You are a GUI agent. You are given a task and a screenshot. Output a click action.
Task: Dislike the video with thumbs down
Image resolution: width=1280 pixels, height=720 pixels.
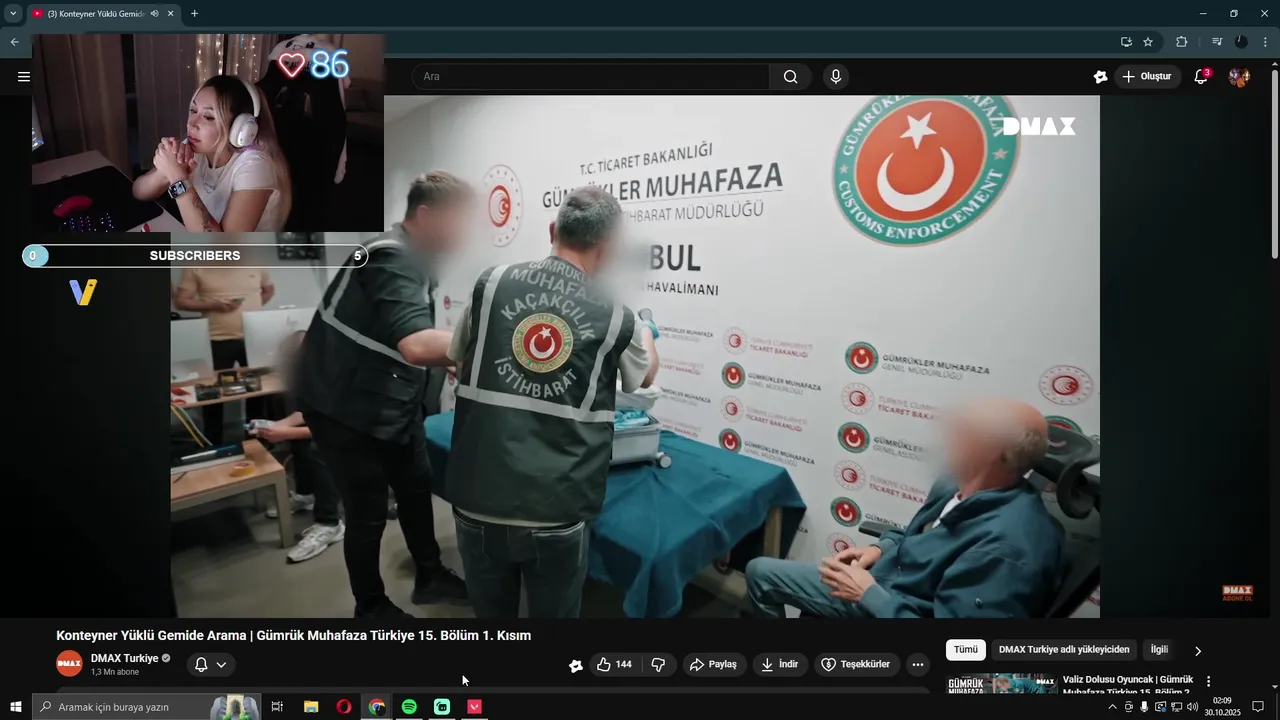click(x=658, y=664)
